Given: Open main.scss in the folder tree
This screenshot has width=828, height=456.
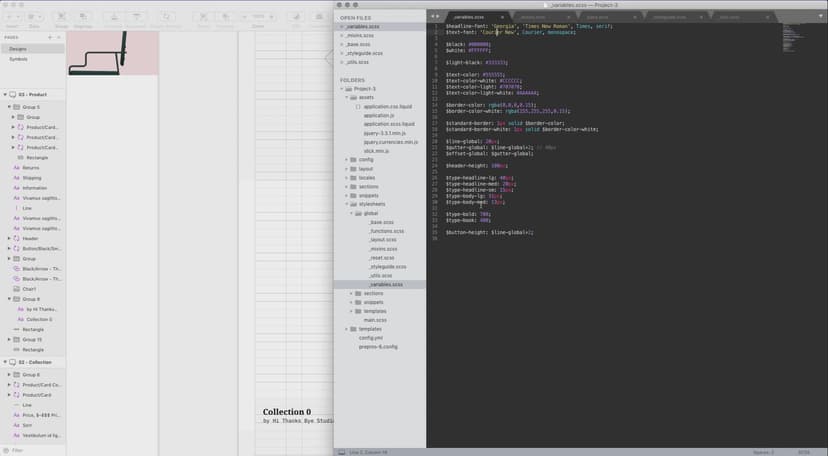Looking at the screenshot, I should pos(375,319).
